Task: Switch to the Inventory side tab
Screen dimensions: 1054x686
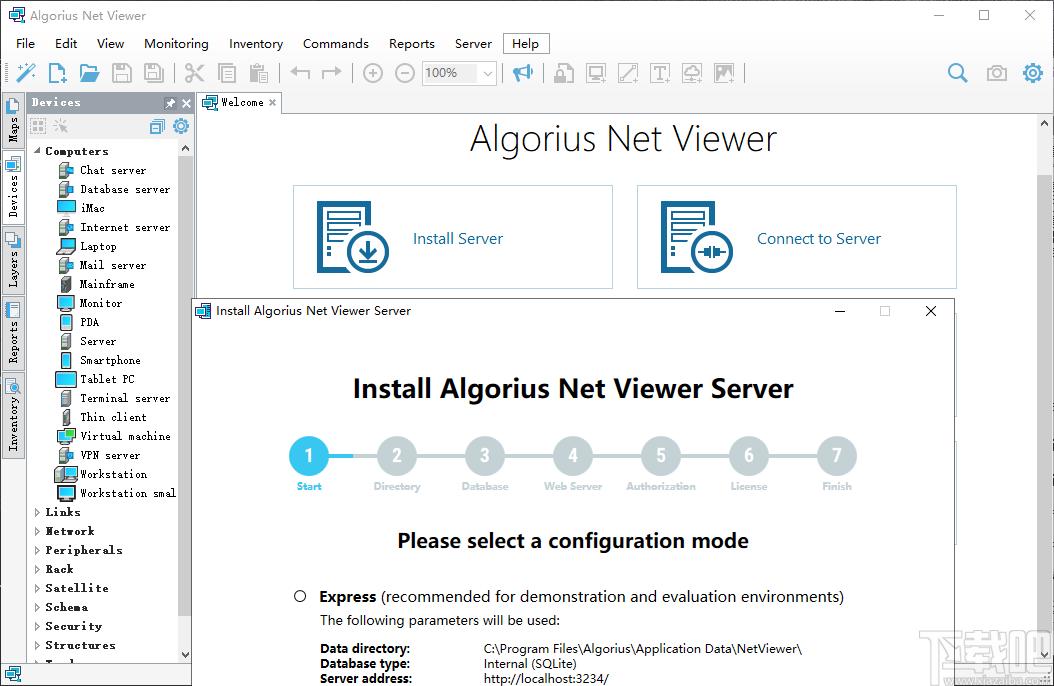Action: [13, 415]
